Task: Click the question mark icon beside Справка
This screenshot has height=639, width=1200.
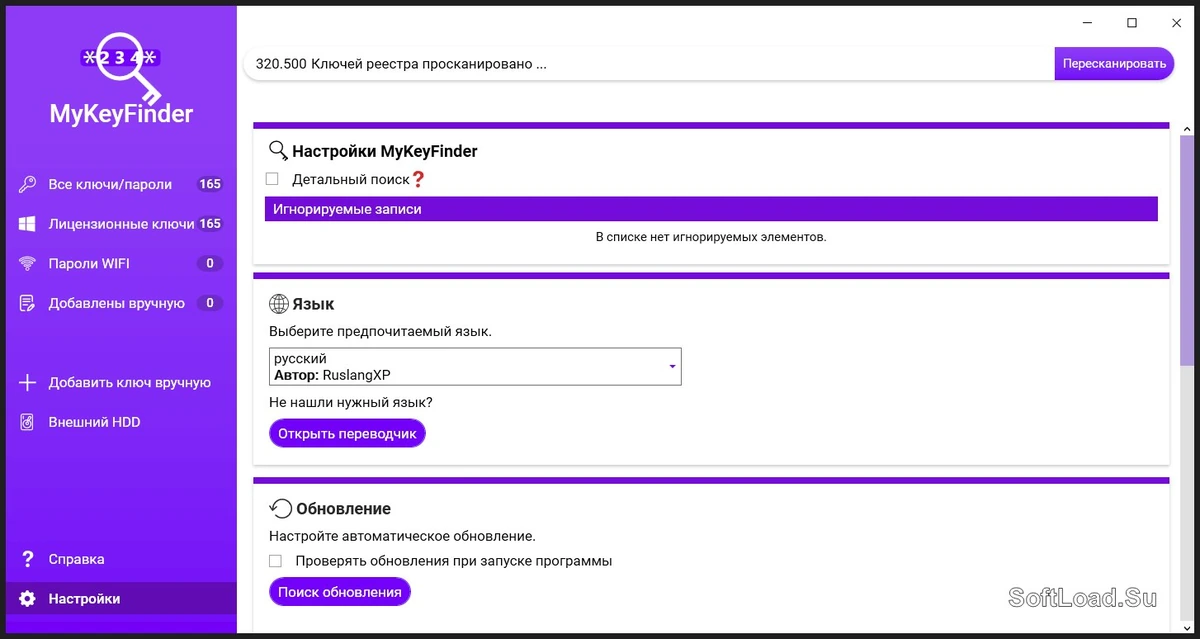Action: pyautogui.click(x=28, y=559)
